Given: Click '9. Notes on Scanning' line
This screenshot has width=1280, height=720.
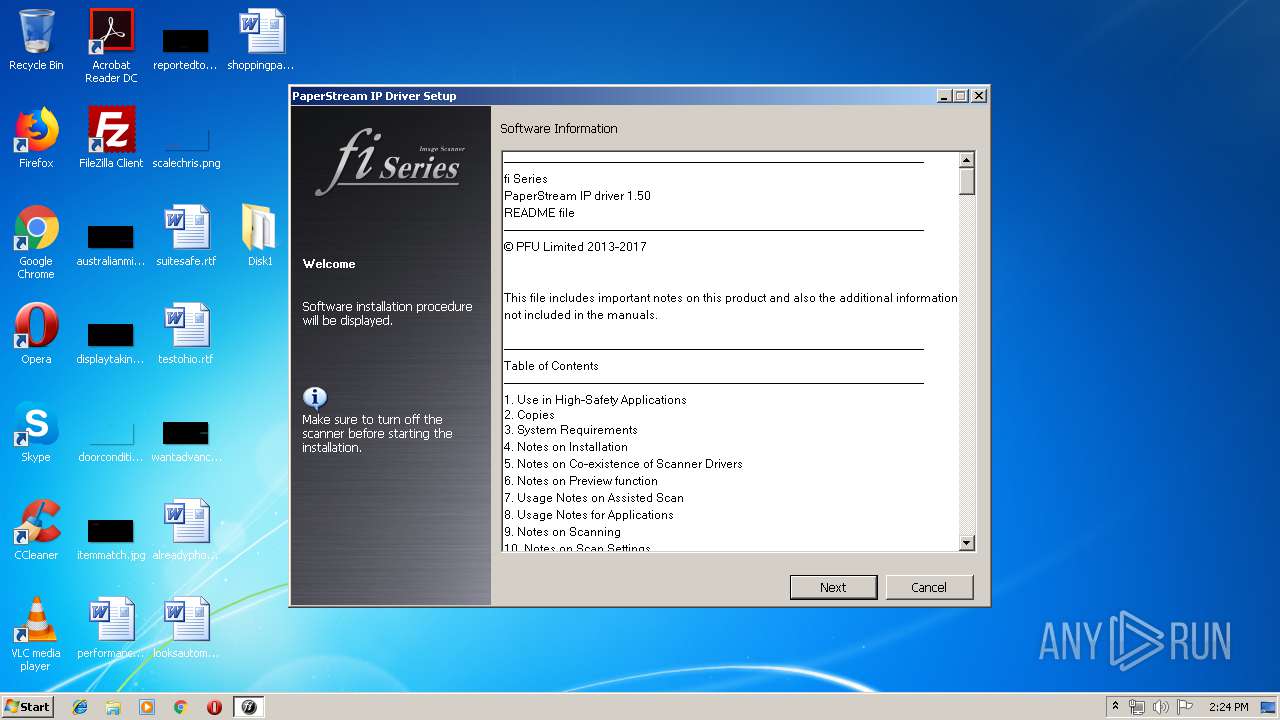Looking at the screenshot, I should click(562, 532).
